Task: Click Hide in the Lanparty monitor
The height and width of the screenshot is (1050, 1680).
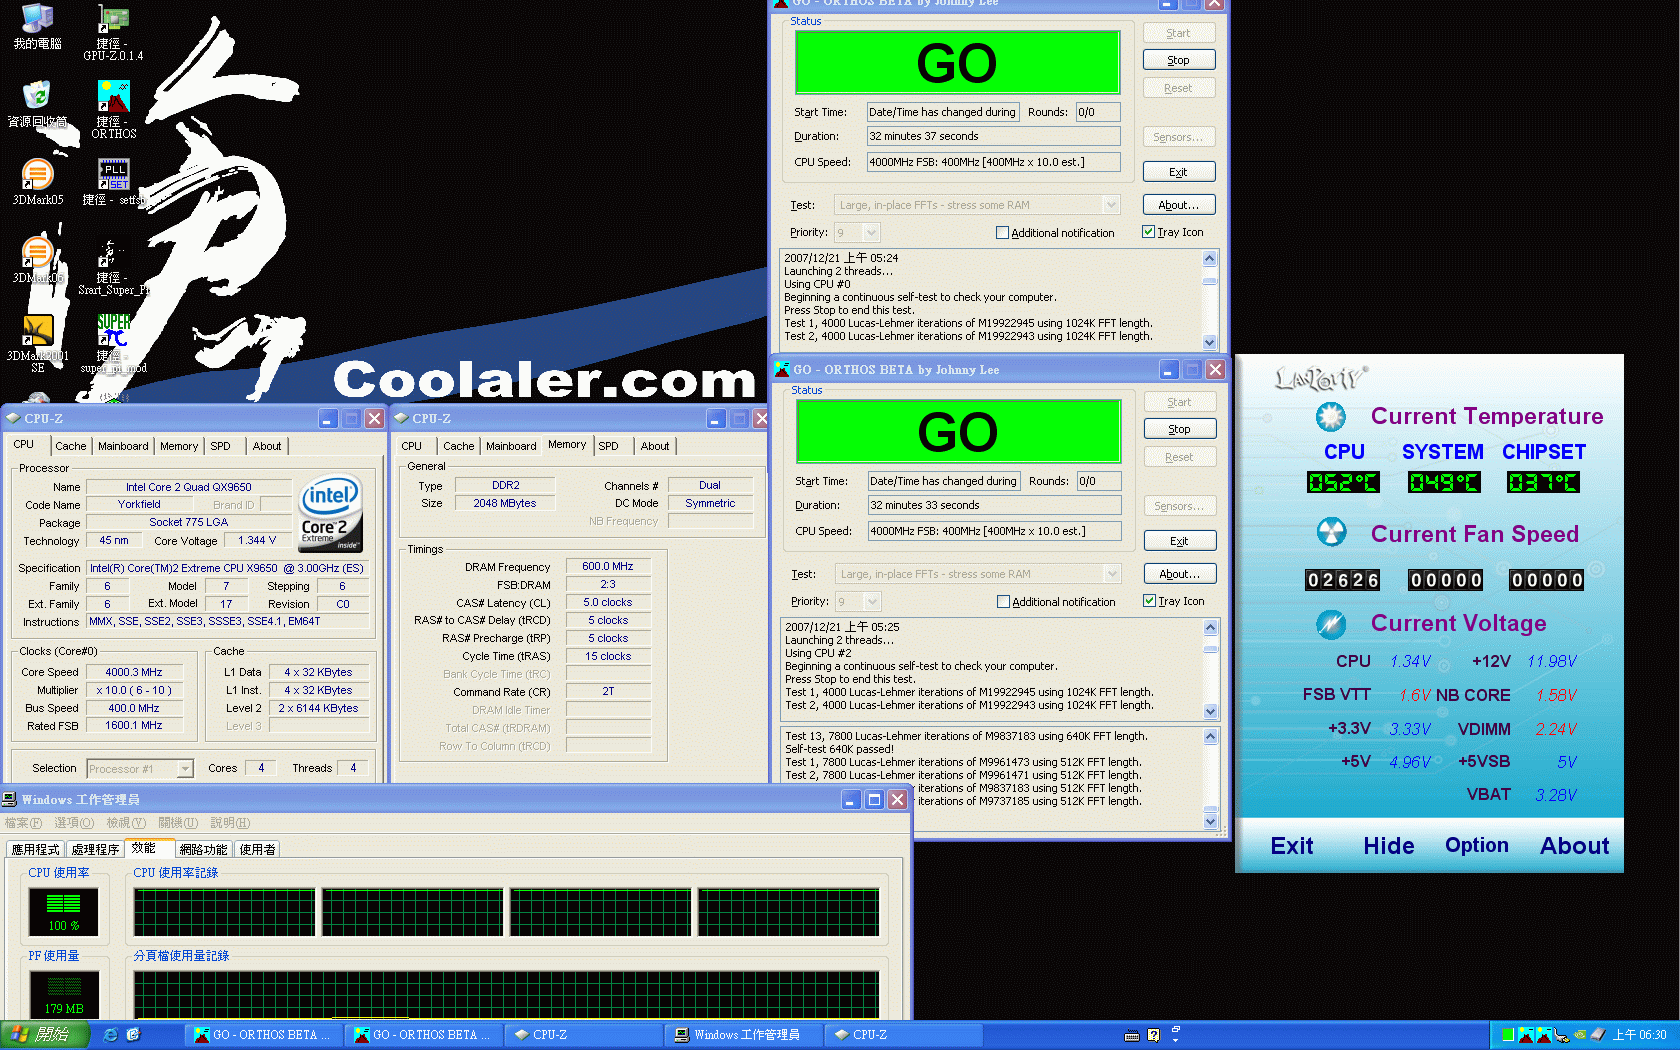Action: coord(1388,846)
